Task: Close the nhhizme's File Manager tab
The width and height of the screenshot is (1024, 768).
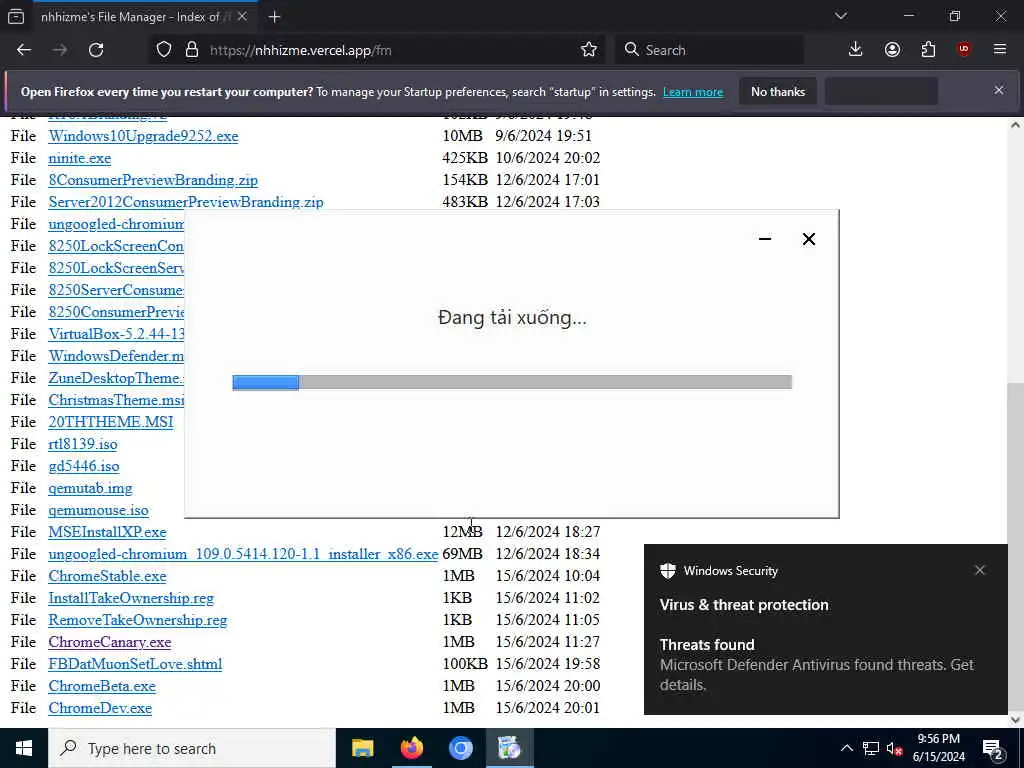Action: coord(242,17)
